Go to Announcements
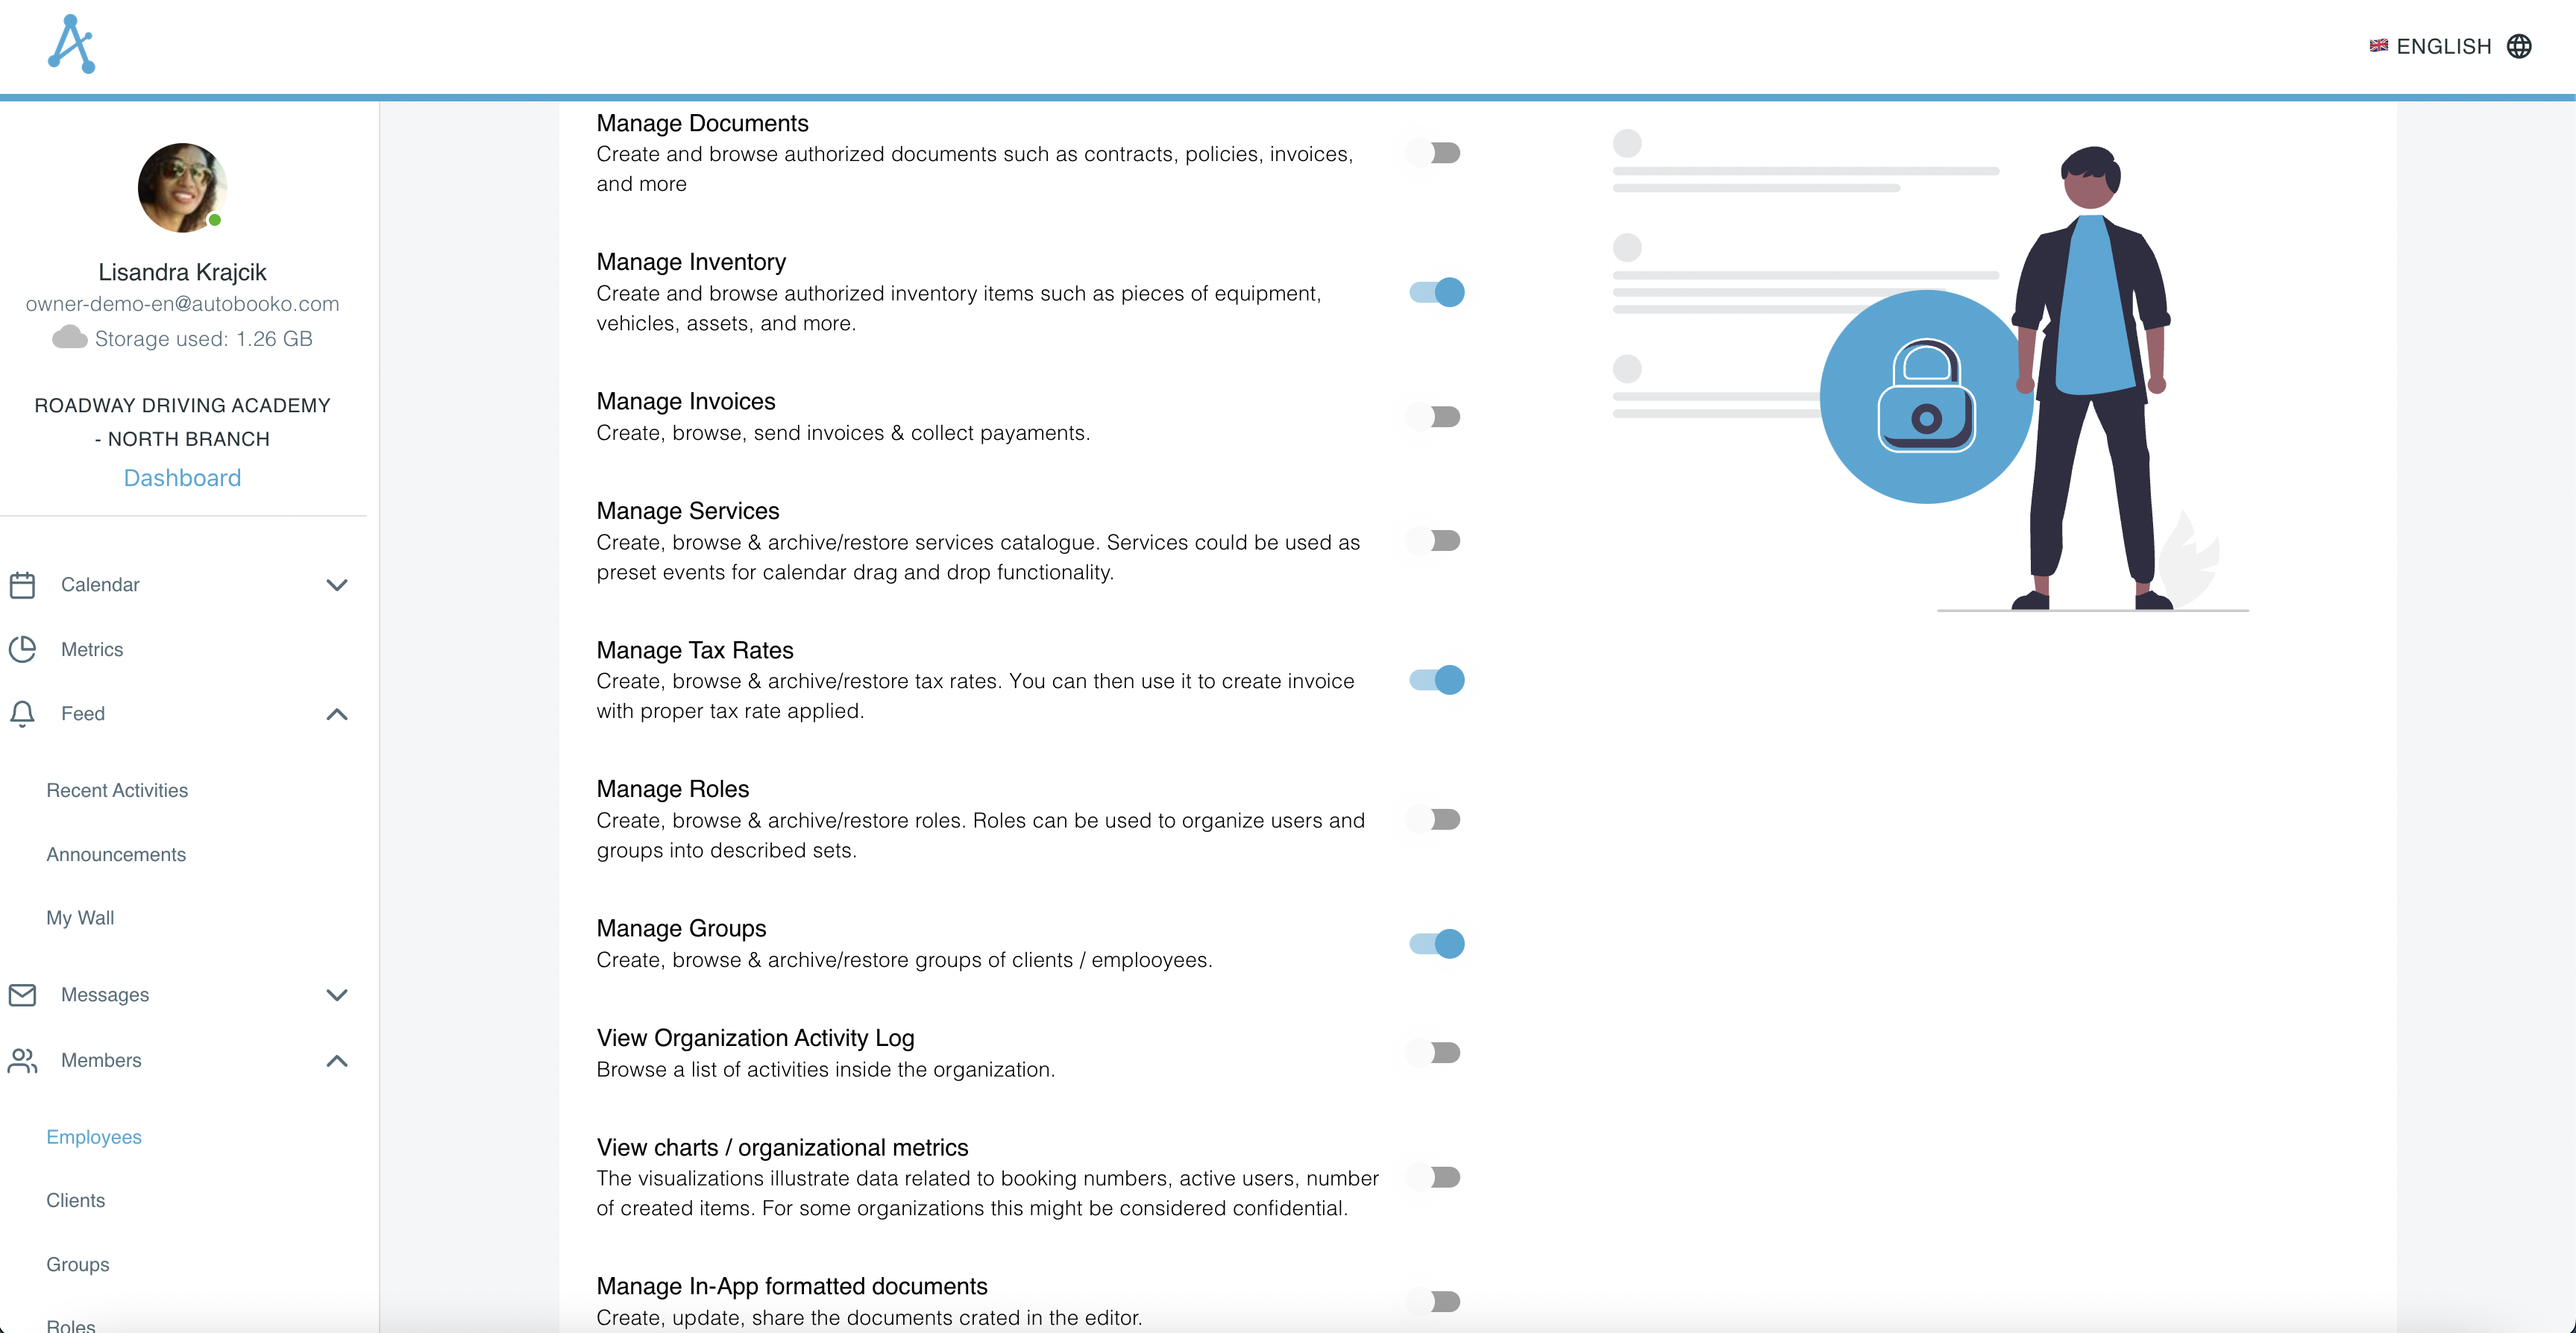Screen dimensions: 2576x1333 [116, 854]
